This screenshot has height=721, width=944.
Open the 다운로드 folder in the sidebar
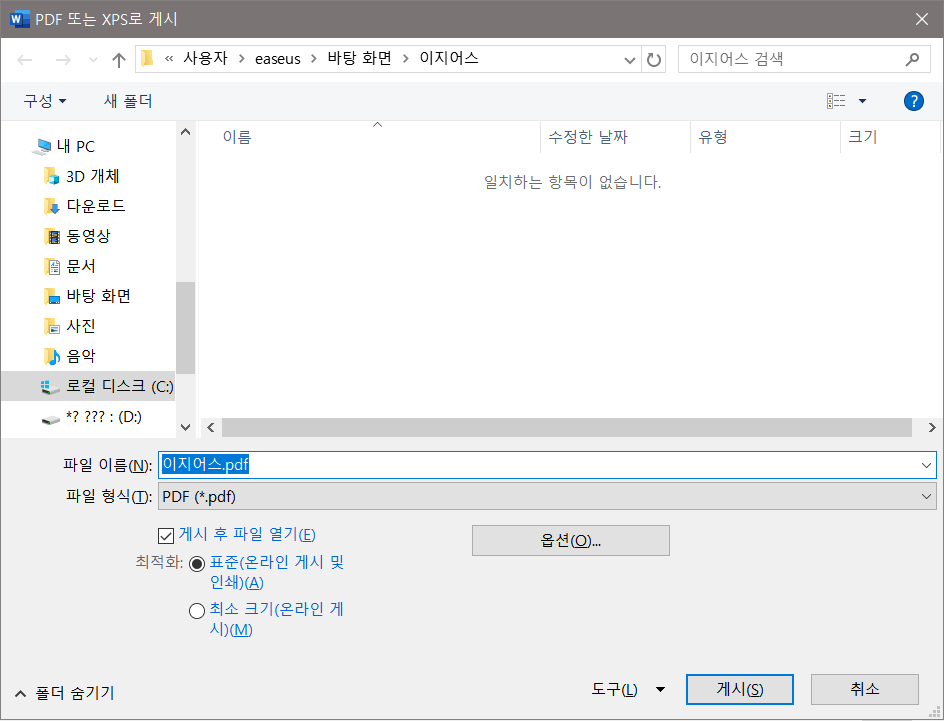[95, 206]
